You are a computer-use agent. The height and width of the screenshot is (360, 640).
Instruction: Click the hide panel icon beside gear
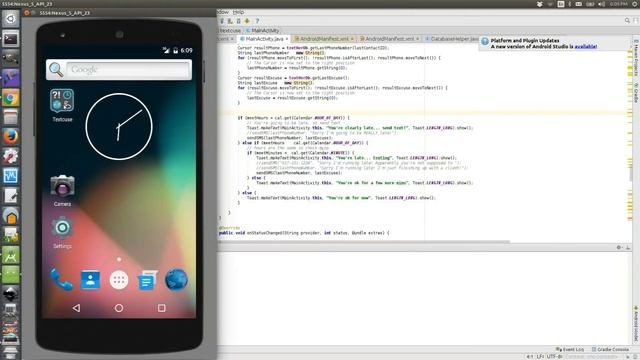[x=628, y=247]
